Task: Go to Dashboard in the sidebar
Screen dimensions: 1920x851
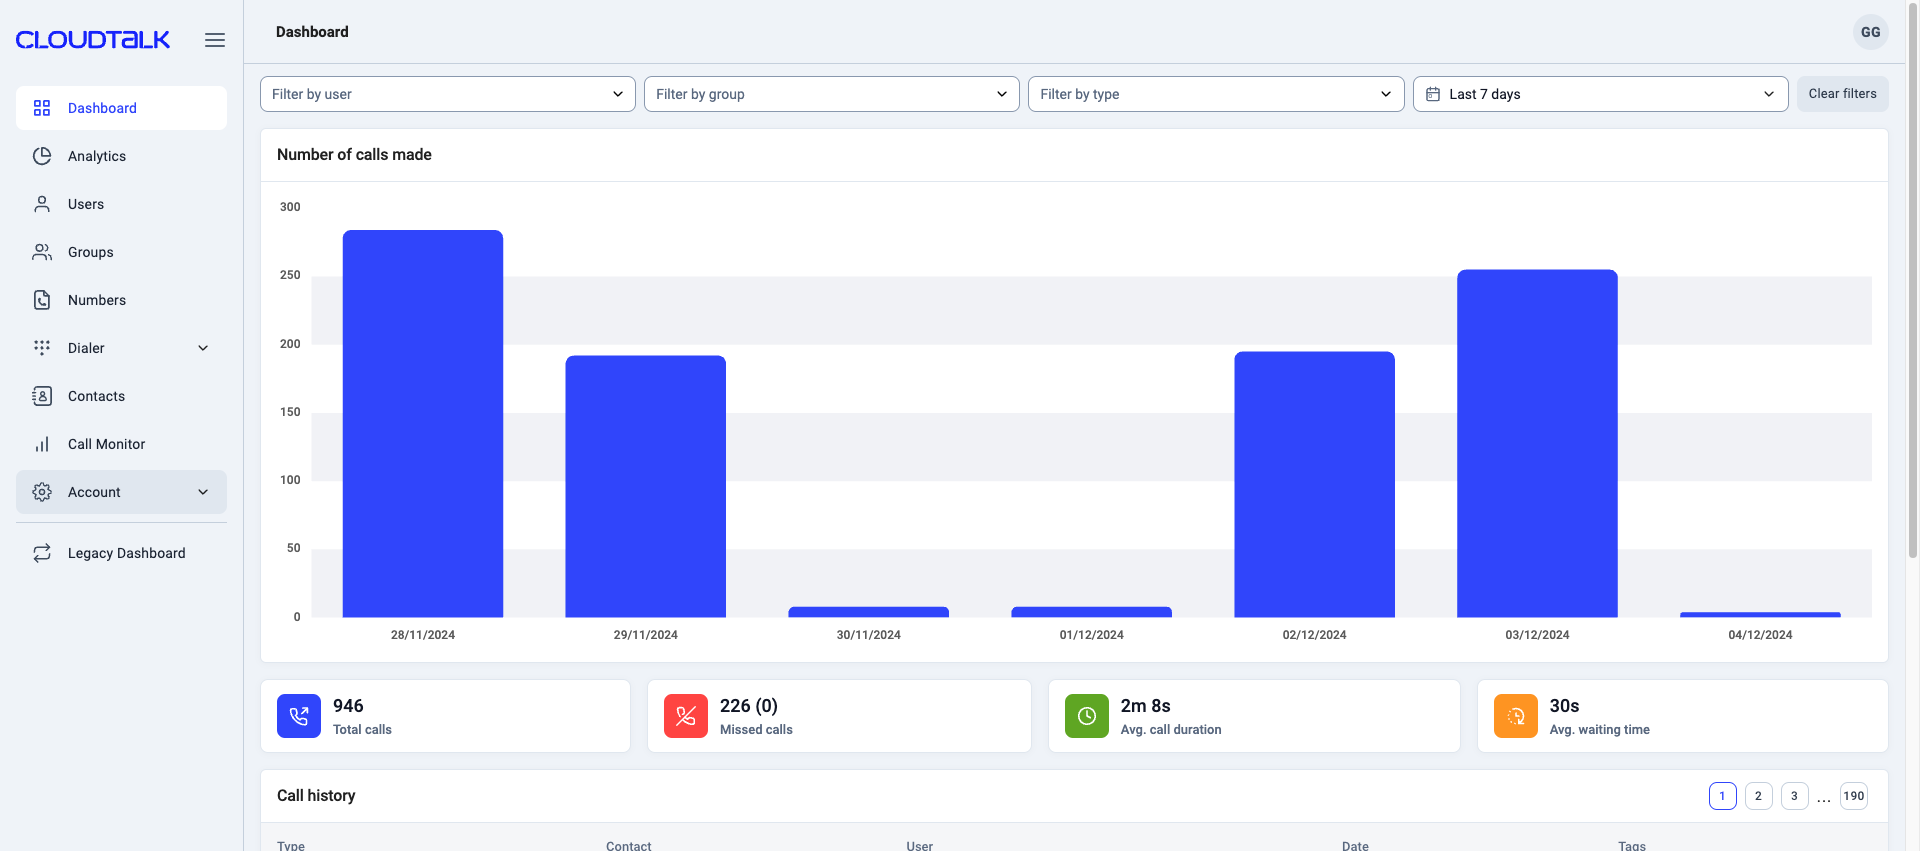Action: click(x=121, y=108)
